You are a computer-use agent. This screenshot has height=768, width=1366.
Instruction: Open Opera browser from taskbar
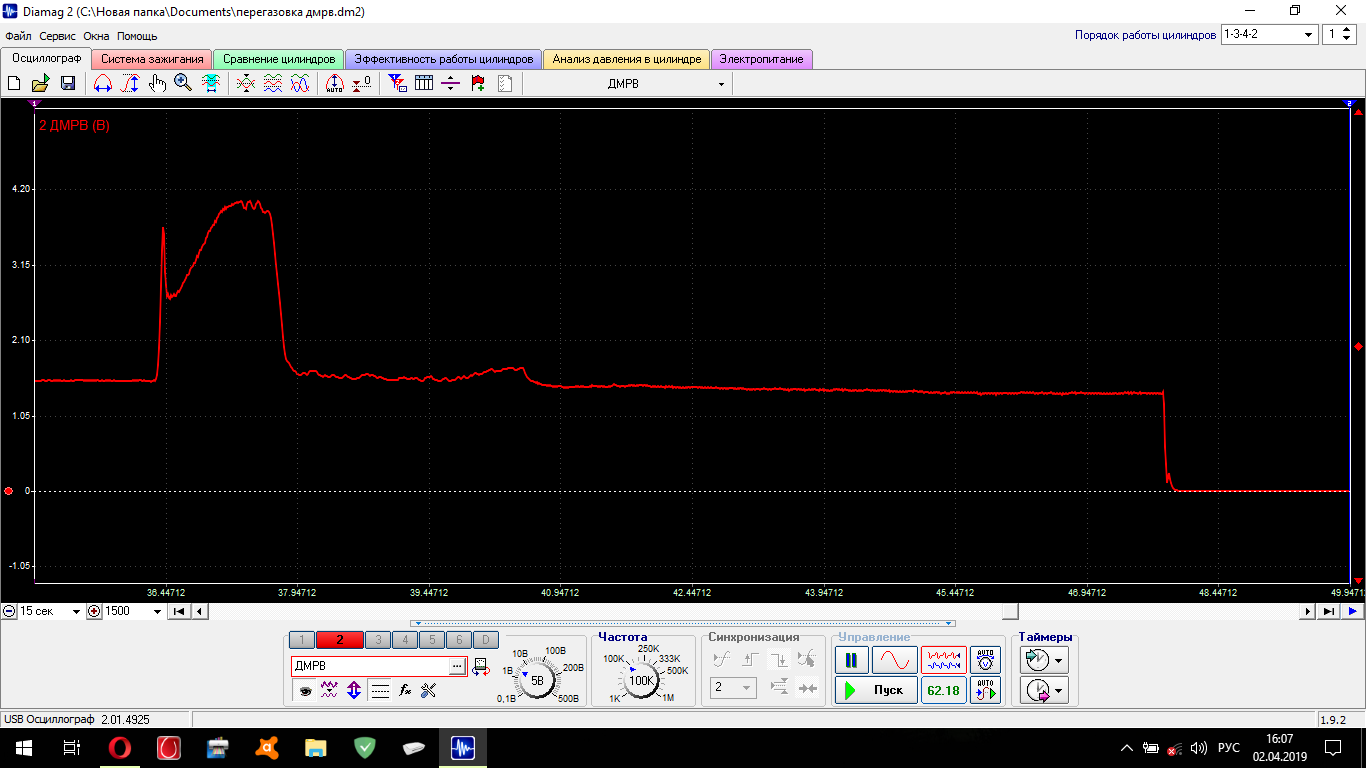(119, 747)
